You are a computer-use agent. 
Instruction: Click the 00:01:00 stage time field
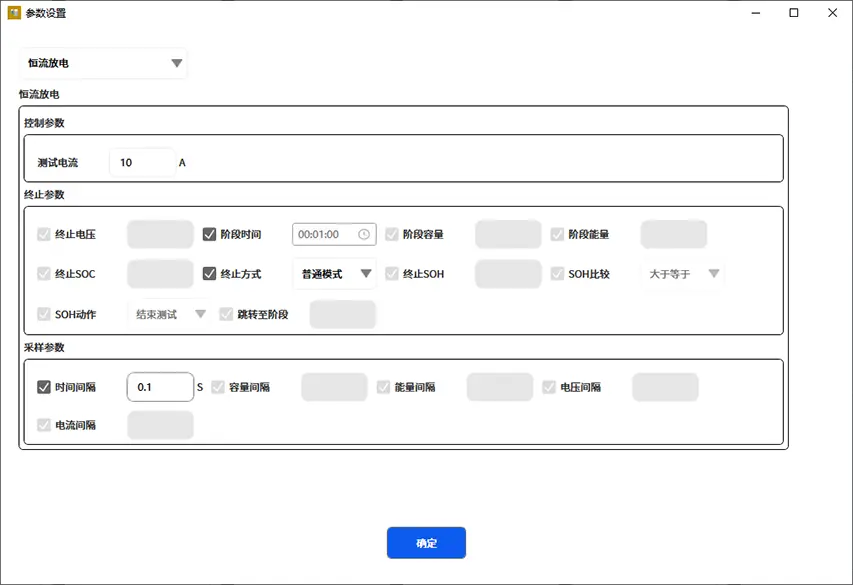(324, 235)
